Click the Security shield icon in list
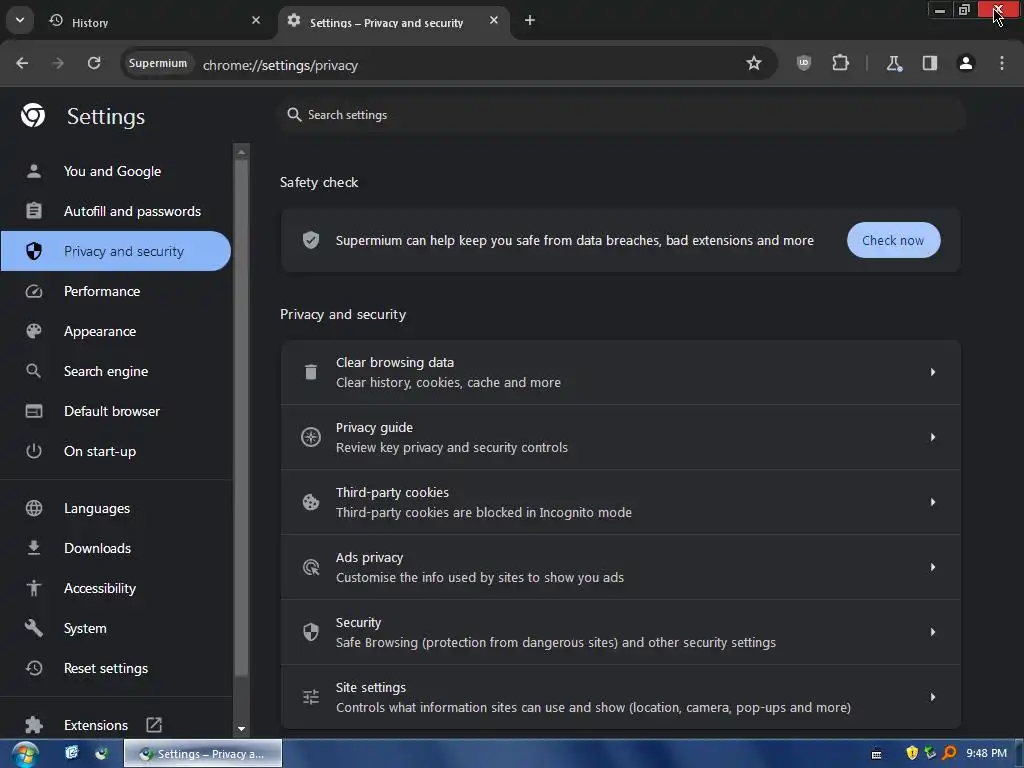The width and height of the screenshot is (1024, 768). coord(311,632)
